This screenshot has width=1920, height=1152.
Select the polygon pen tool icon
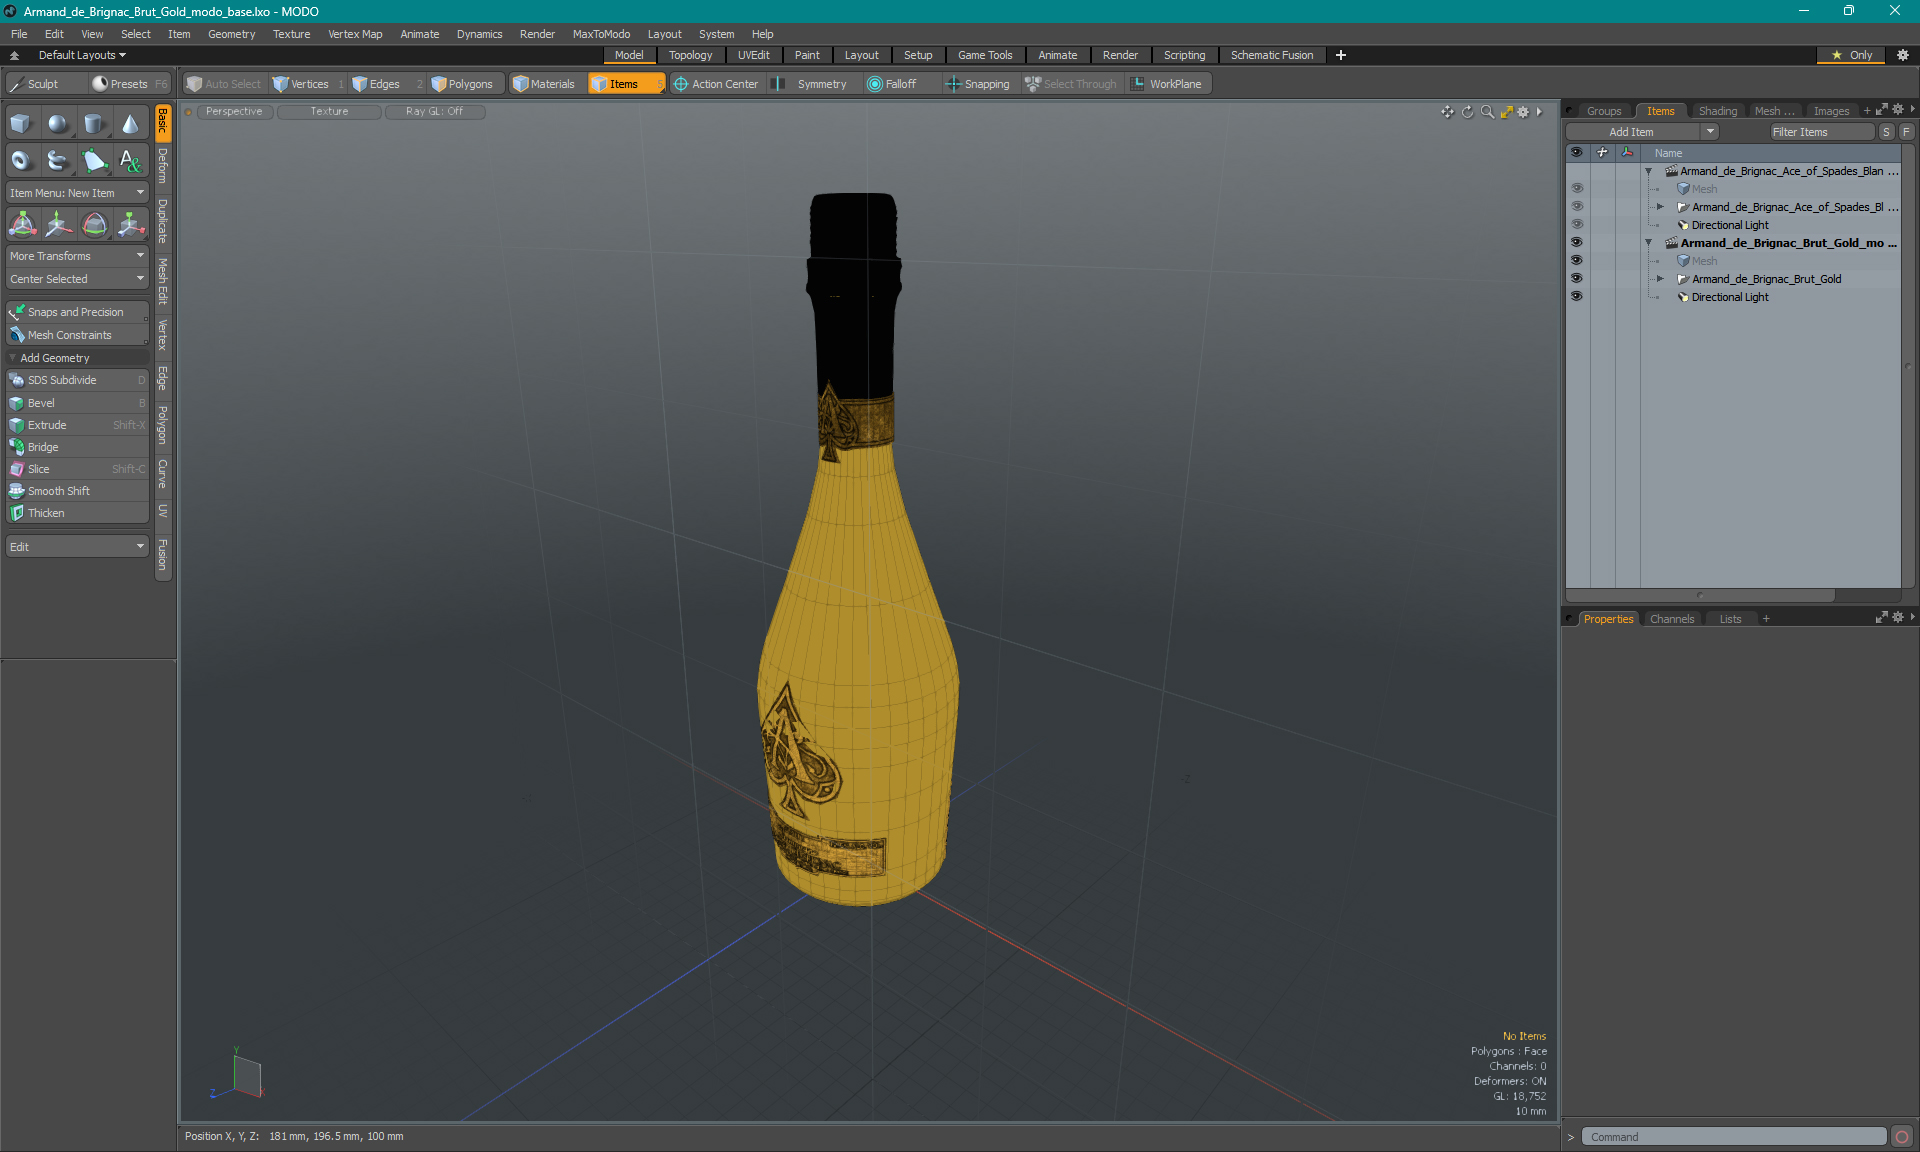(94, 160)
